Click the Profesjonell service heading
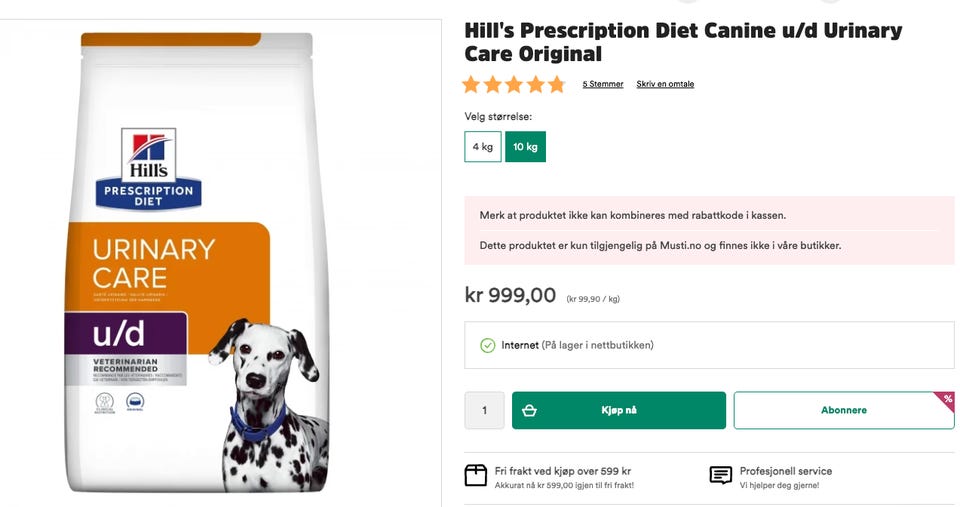 click(785, 471)
